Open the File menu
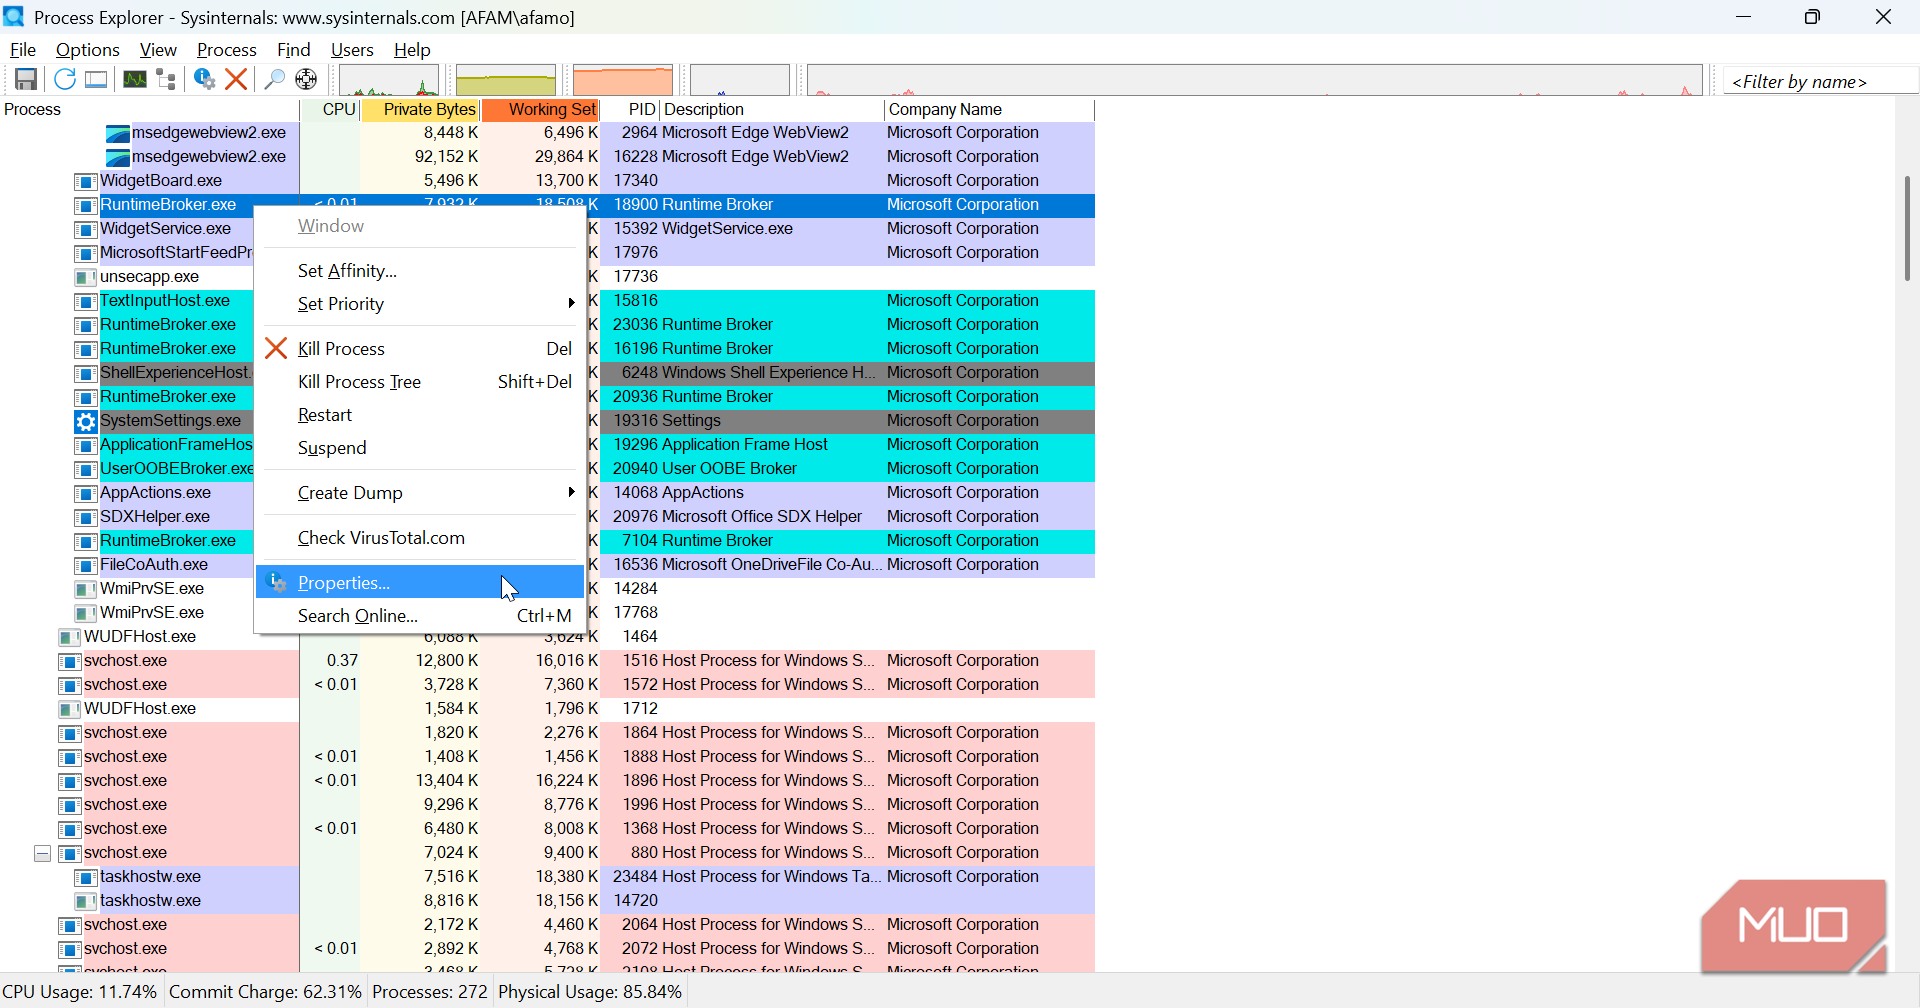This screenshot has width=1920, height=1008. coord(23,50)
